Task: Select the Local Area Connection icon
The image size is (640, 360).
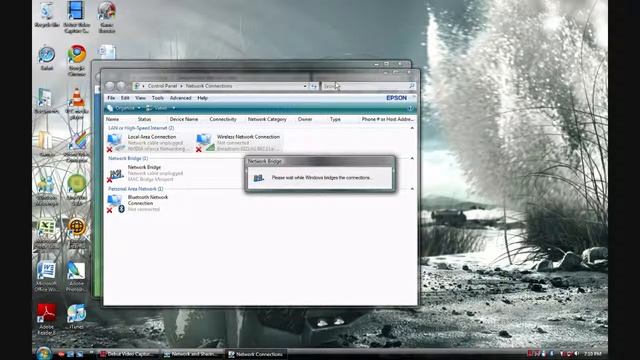Action: click(x=116, y=142)
